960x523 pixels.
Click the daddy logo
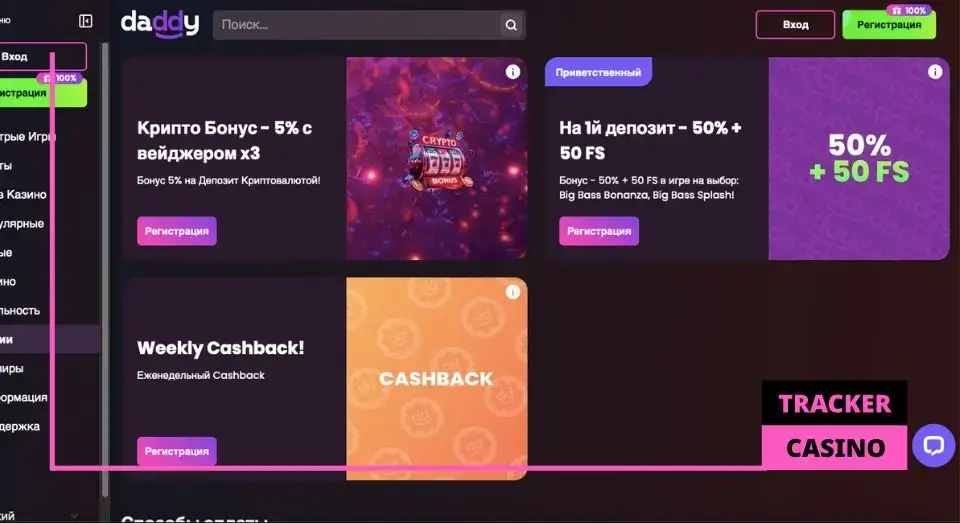(160, 24)
